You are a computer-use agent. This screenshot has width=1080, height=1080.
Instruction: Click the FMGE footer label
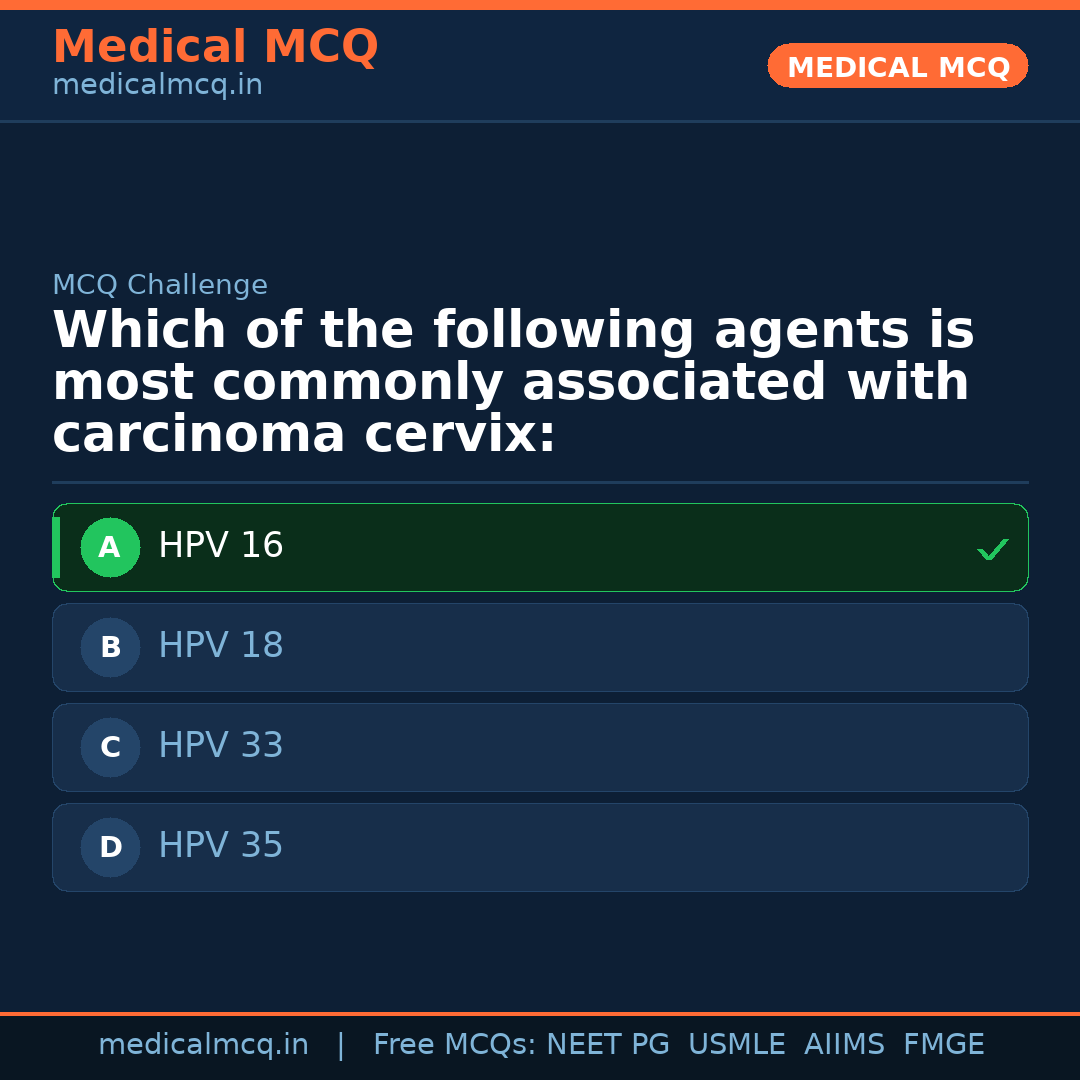(x=944, y=1045)
